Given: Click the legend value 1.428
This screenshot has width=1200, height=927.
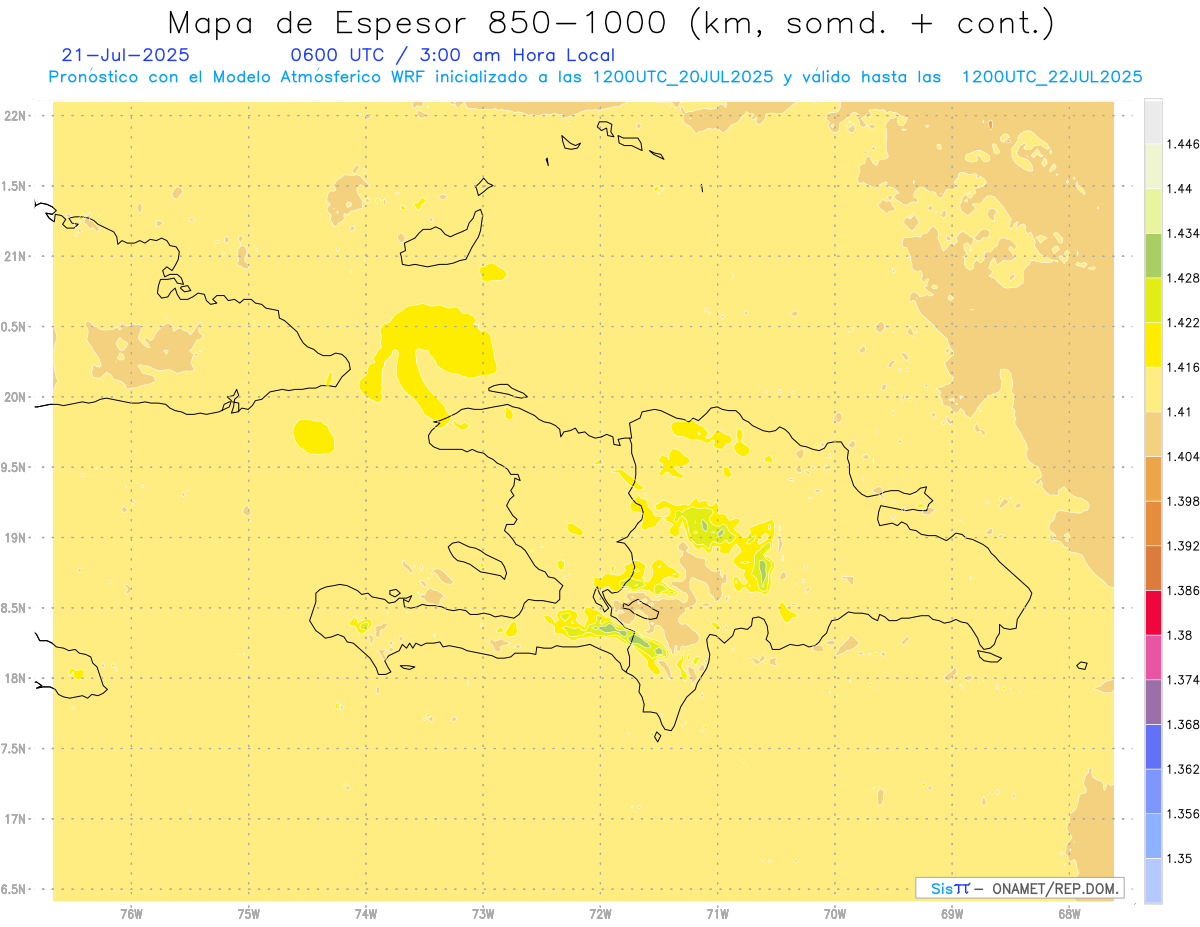Looking at the screenshot, I should click(x=1183, y=277).
